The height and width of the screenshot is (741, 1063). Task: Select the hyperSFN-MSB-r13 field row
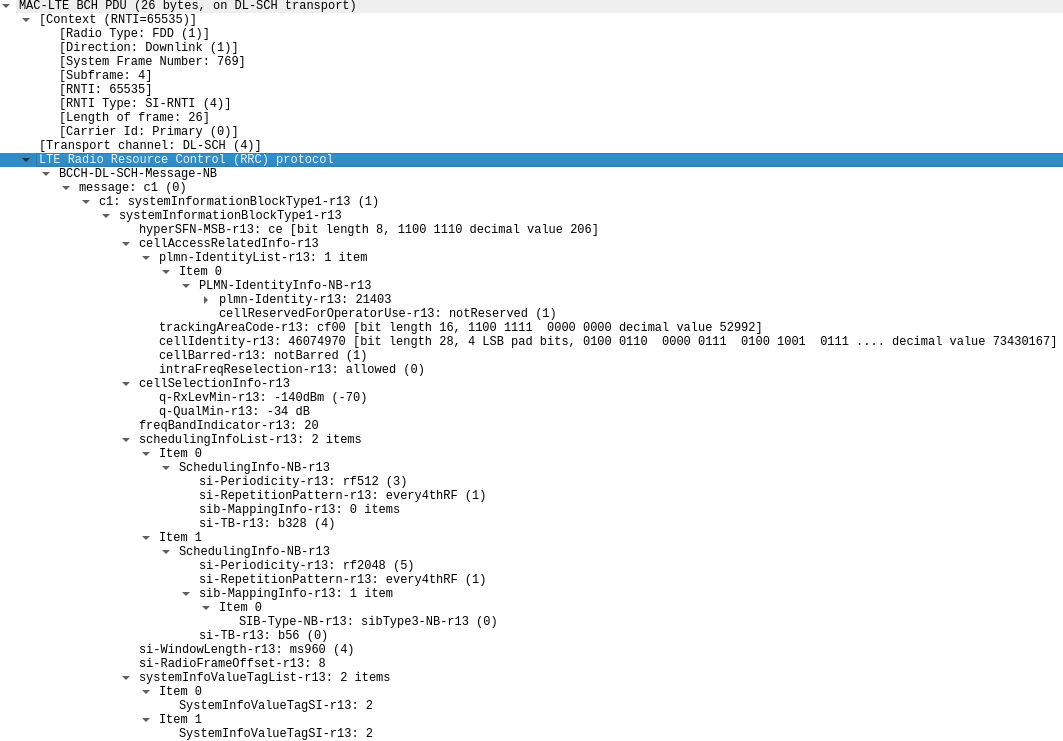point(368,230)
